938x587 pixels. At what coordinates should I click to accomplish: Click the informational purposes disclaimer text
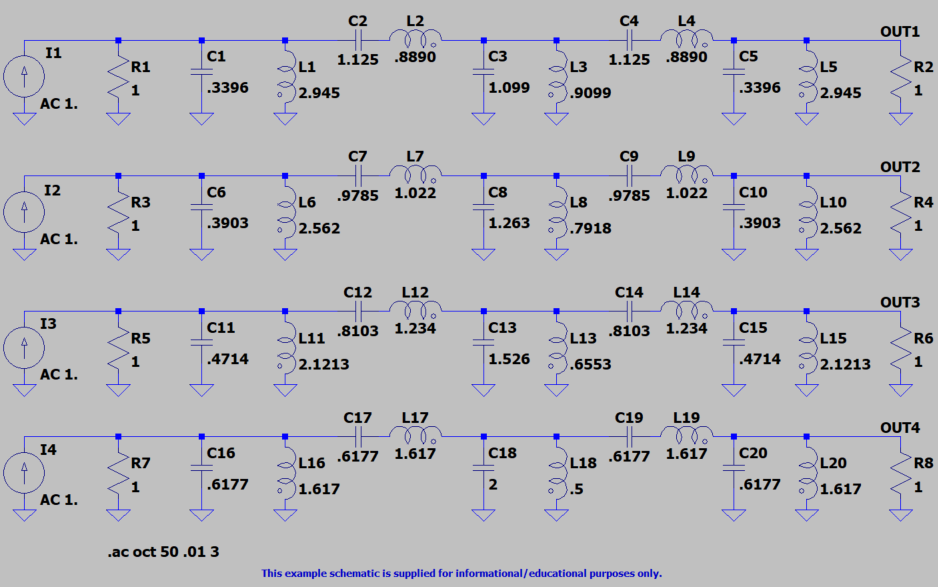(x=462, y=573)
